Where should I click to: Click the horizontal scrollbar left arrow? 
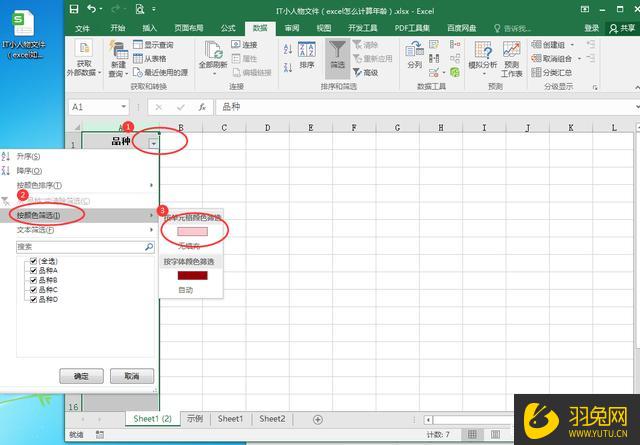428,420
